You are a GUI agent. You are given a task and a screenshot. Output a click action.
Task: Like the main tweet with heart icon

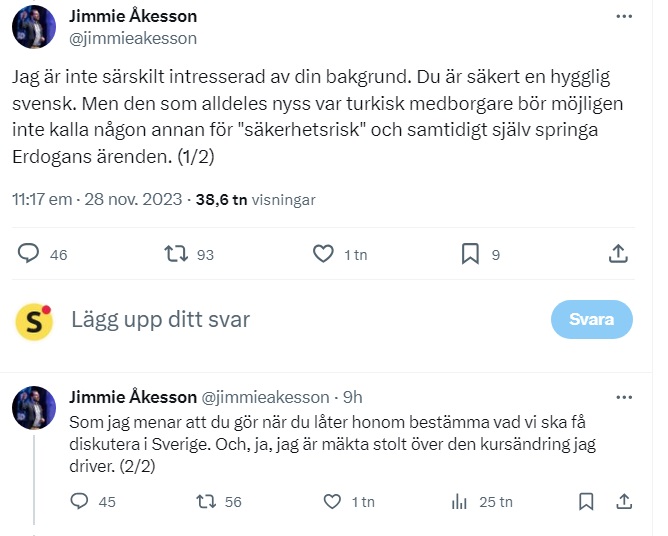323,254
